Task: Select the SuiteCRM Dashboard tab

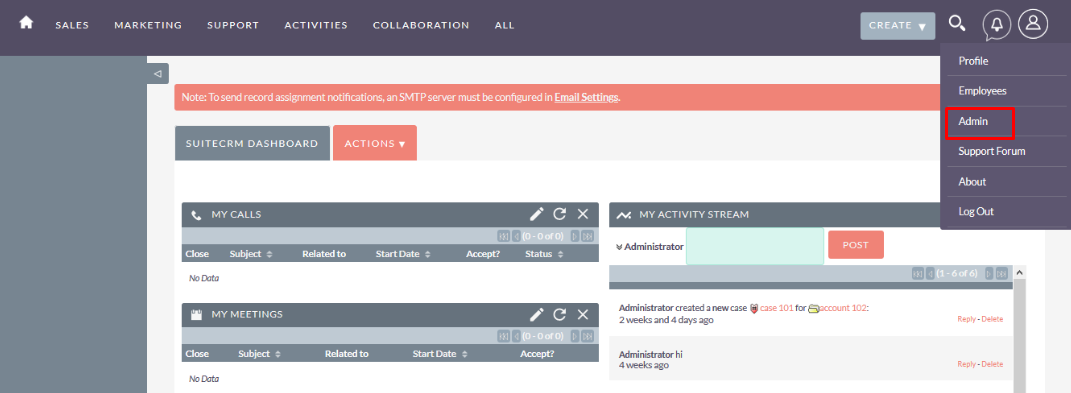Action: click(252, 144)
